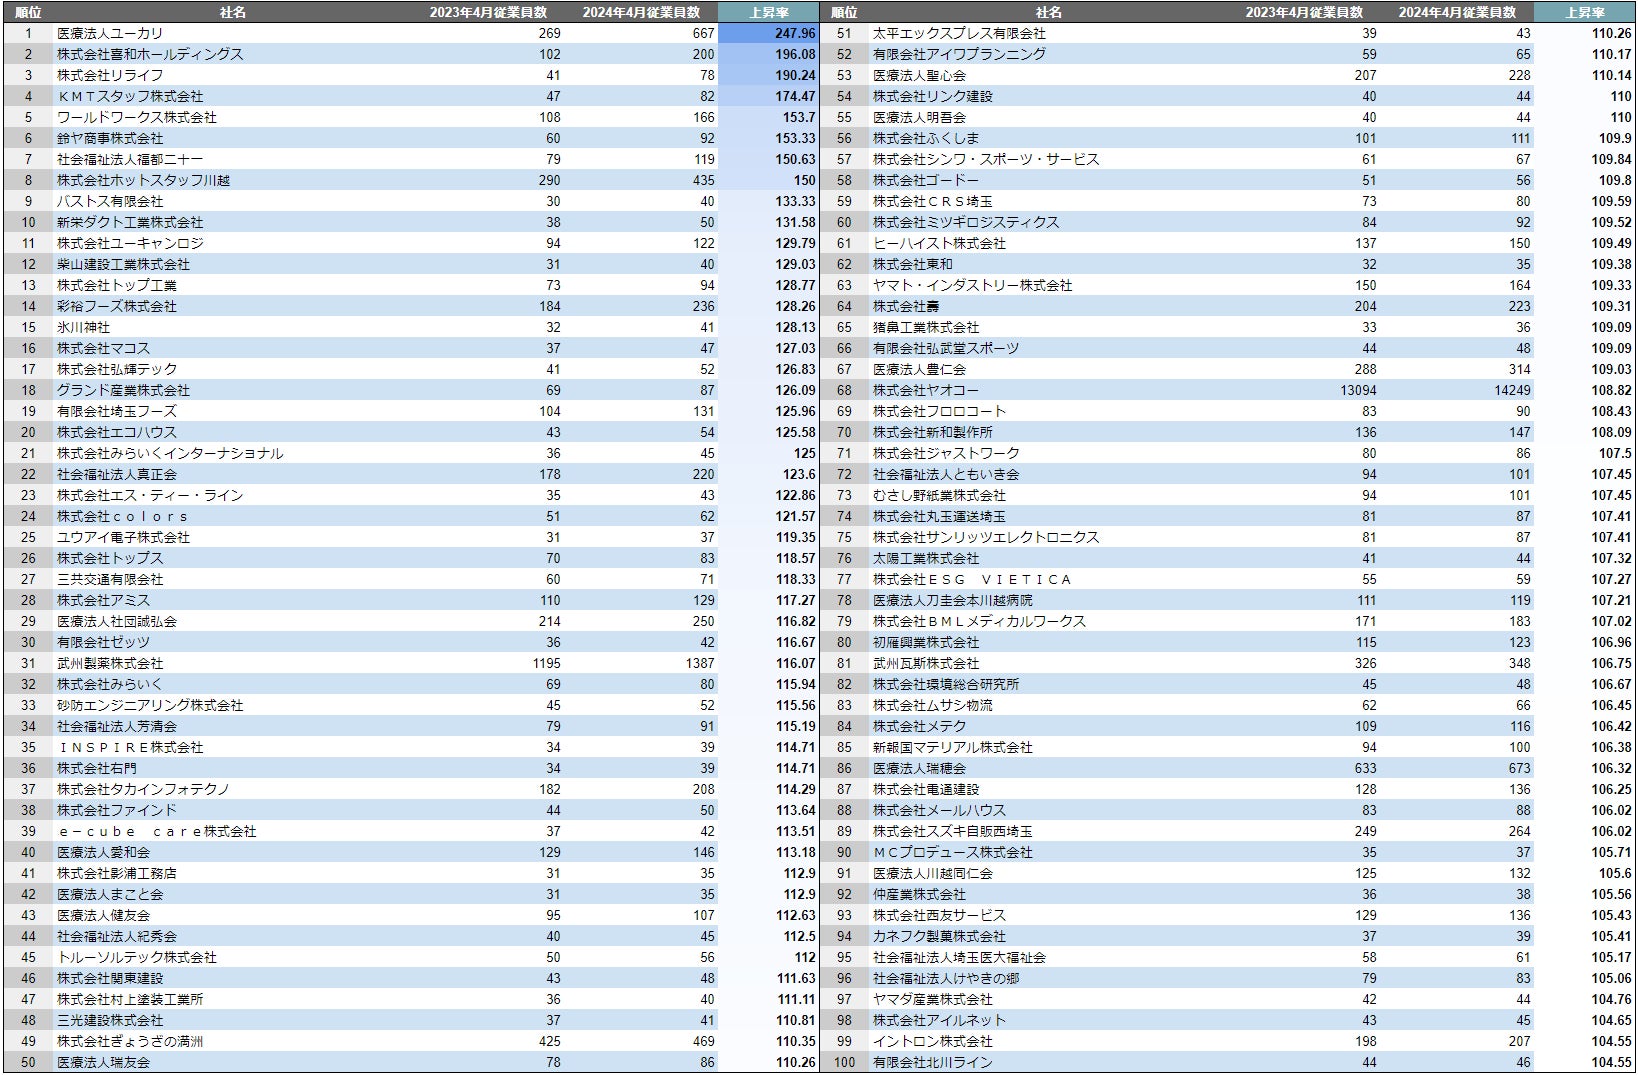The image size is (1638, 1075).
Task: Click on 株式会社リンク建設
Action: (x=933, y=96)
